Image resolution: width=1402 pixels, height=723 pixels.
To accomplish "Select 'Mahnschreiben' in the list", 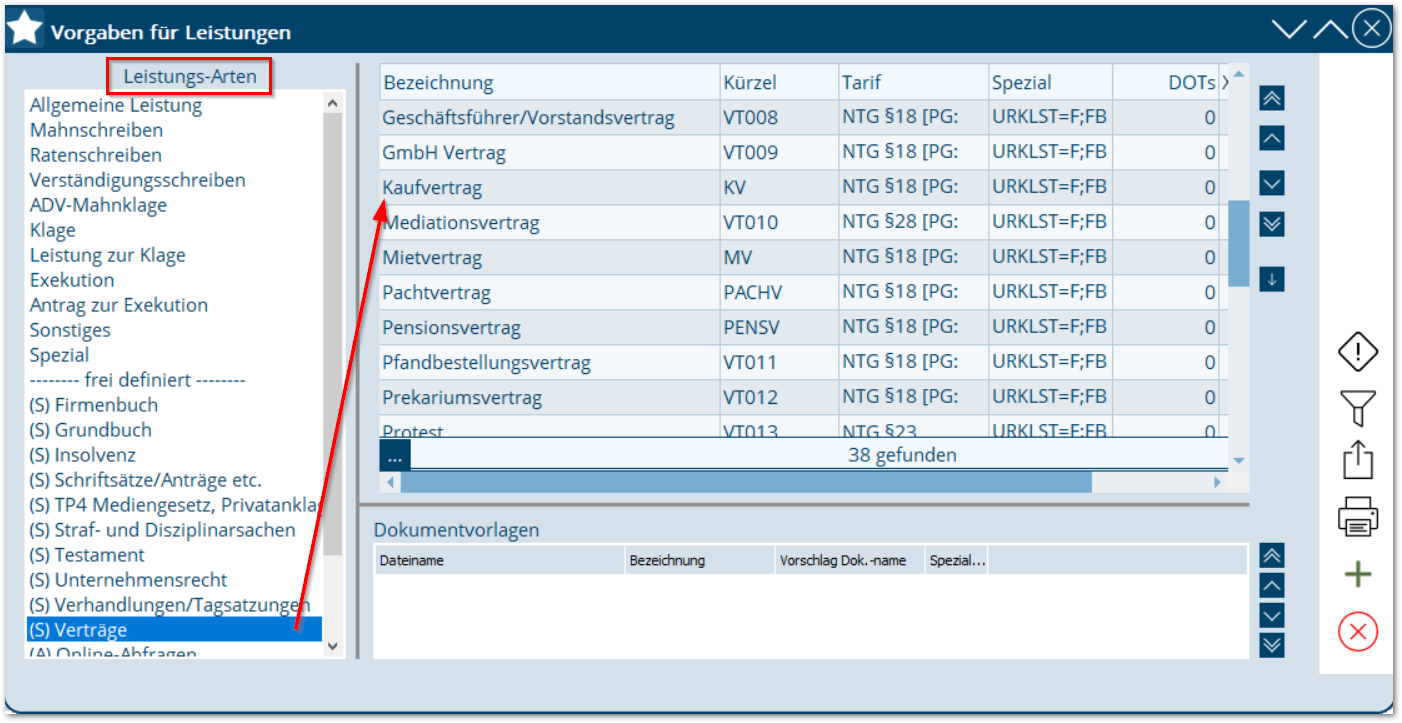I will pos(96,130).
